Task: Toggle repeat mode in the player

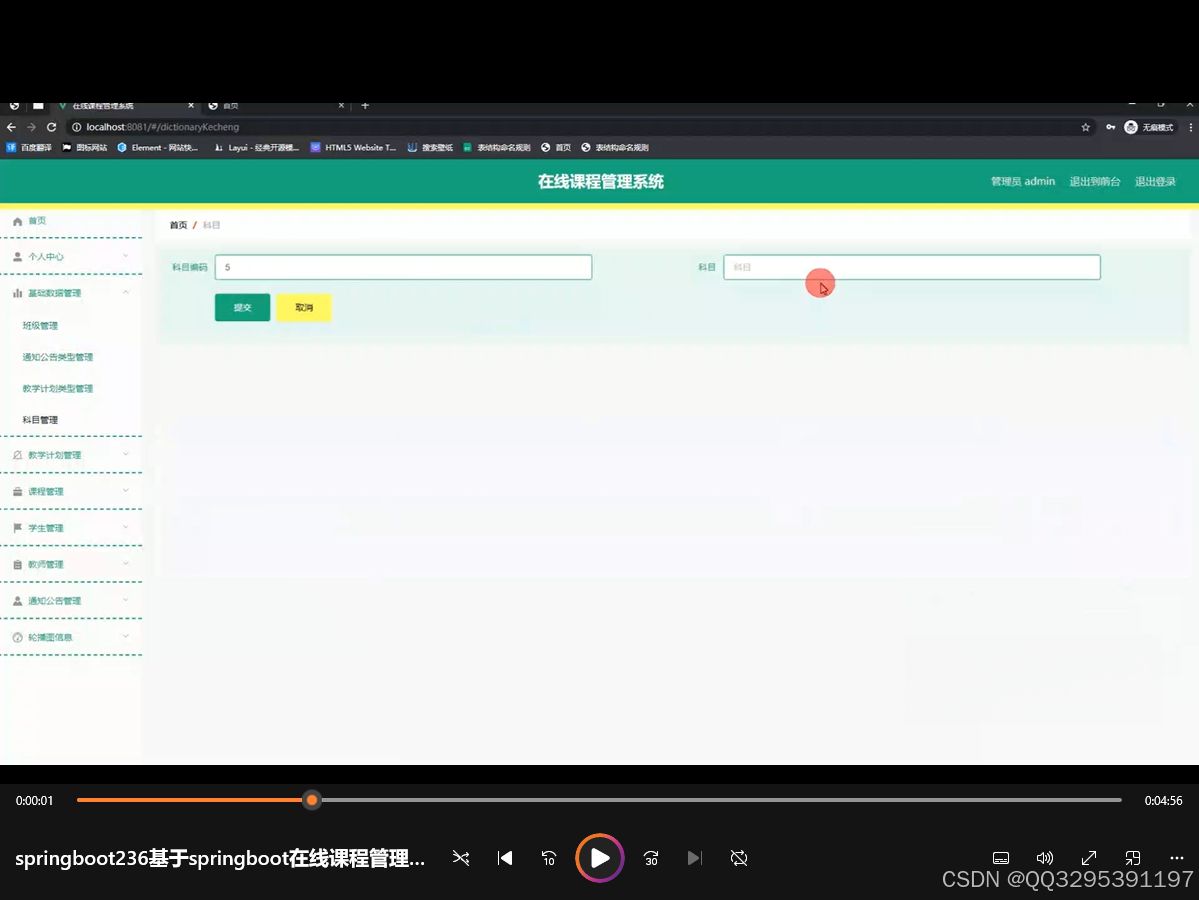Action: coord(739,858)
